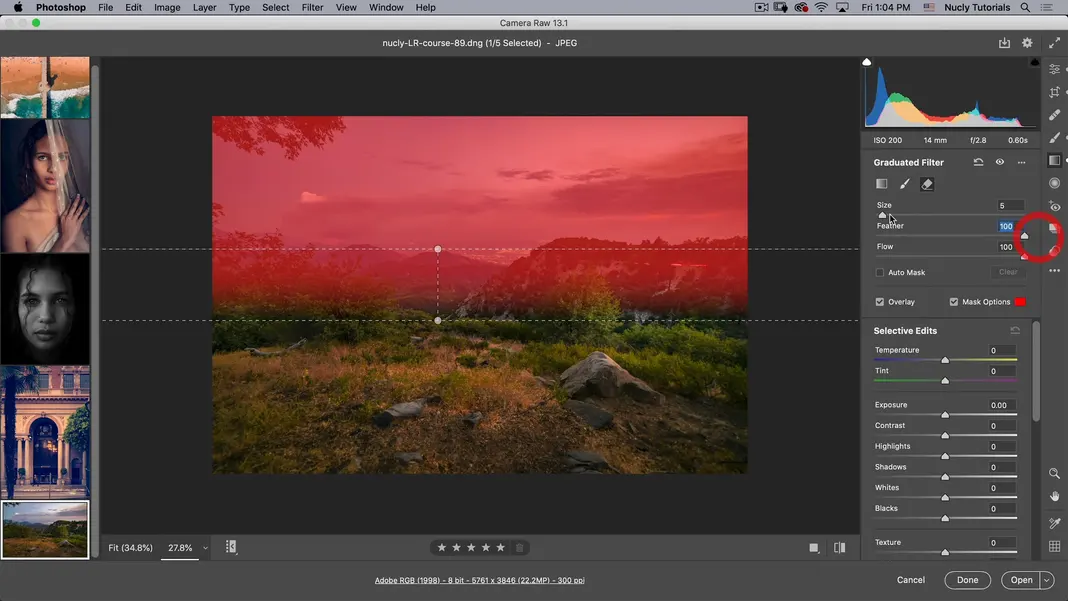
Task: Delete the image with trash icon
Action: pyautogui.click(x=519, y=548)
